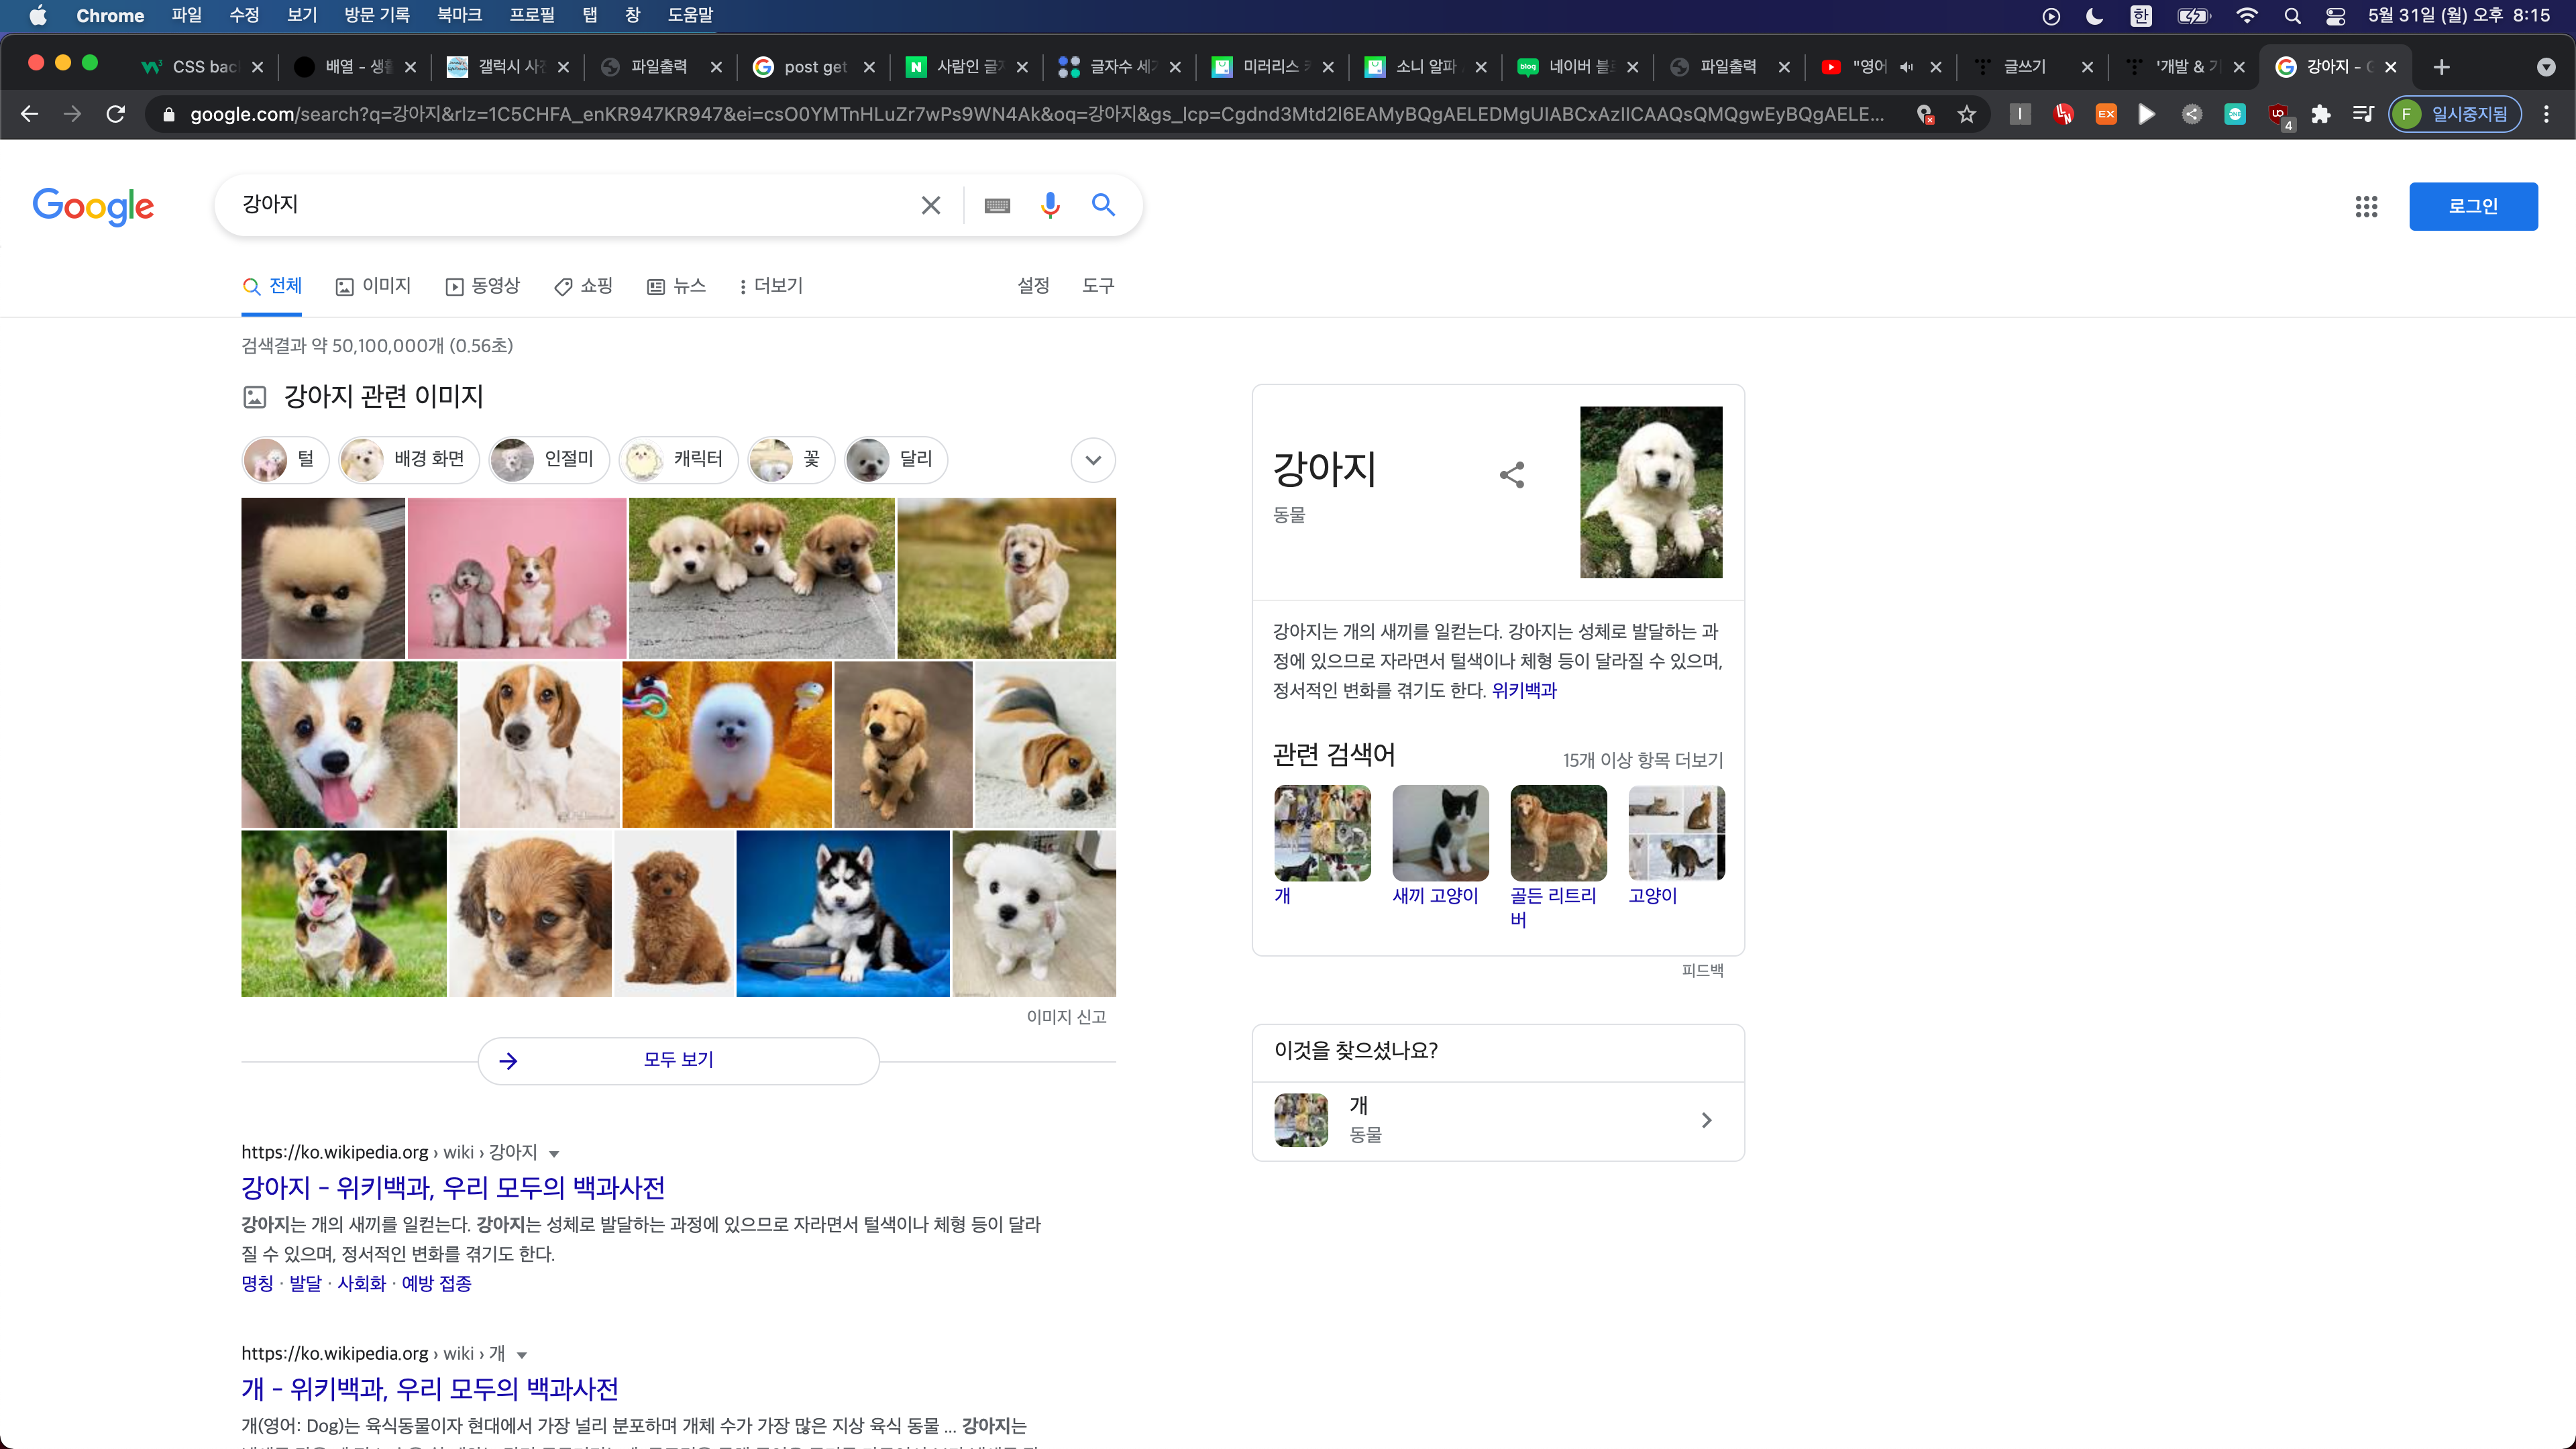Expand the image filter chips chevron
The height and width of the screenshot is (1449, 2576).
(x=1093, y=460)
